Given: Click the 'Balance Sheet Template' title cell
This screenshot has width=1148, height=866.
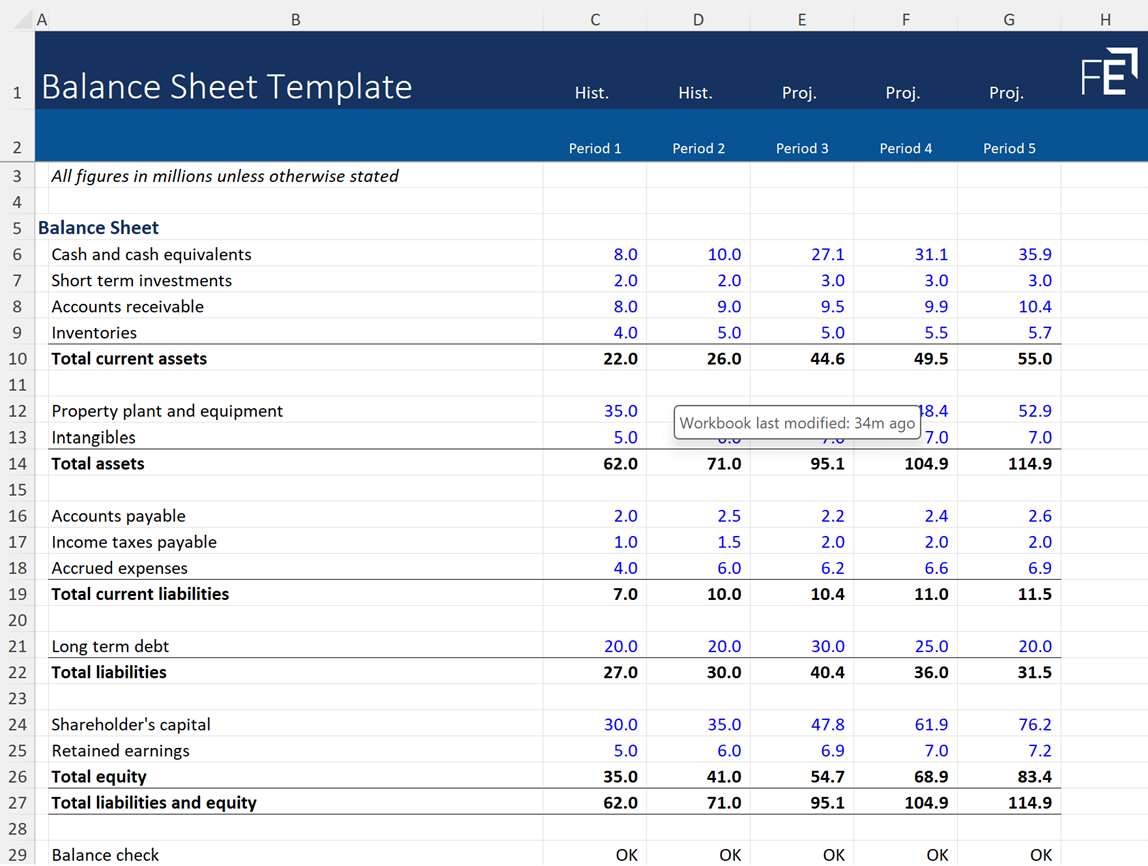Looking at the screenshot, I should pyautogui.click(x=226, y=87).
